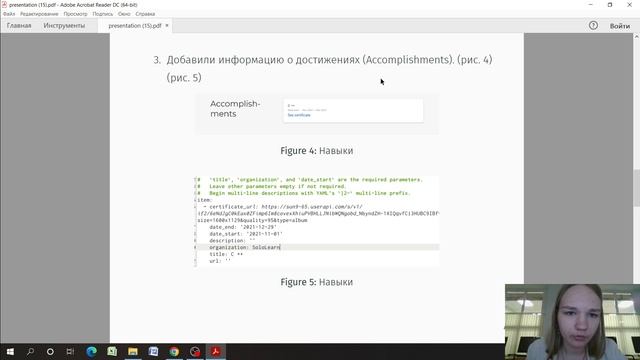Open Cortana circle icon in taskbar
Viewport: 640px width, 360px height.
click(x=50, y=351)
